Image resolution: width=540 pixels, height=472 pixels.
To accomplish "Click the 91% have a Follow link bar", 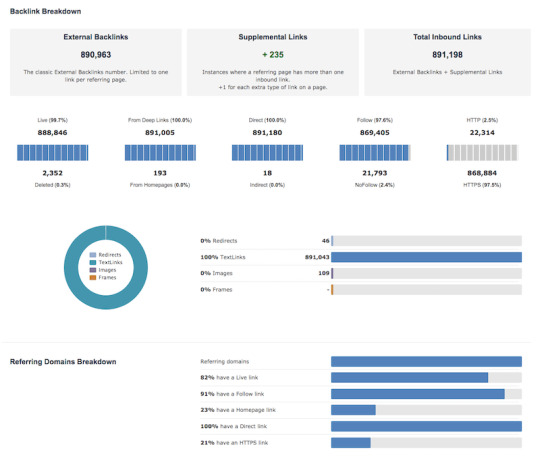I will coord(426,394).
